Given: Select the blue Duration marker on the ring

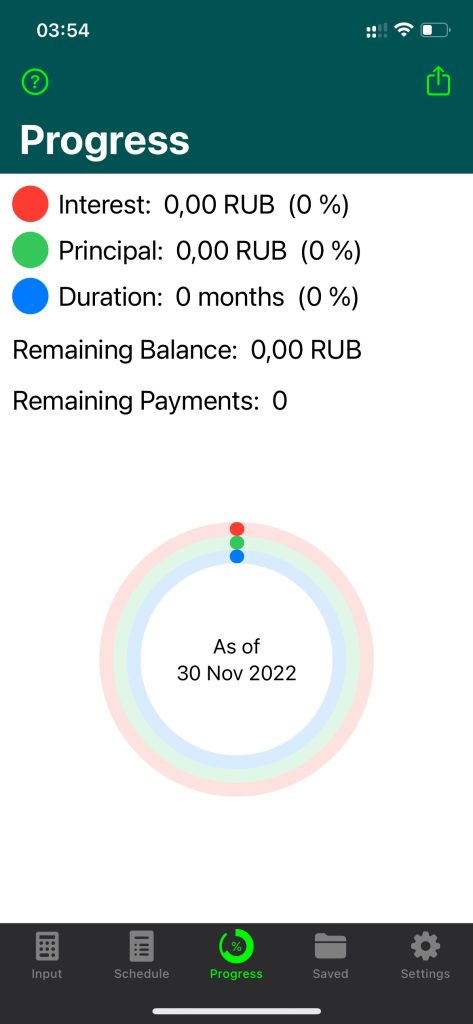Looking at the screenshot, I should click(237, 556).
